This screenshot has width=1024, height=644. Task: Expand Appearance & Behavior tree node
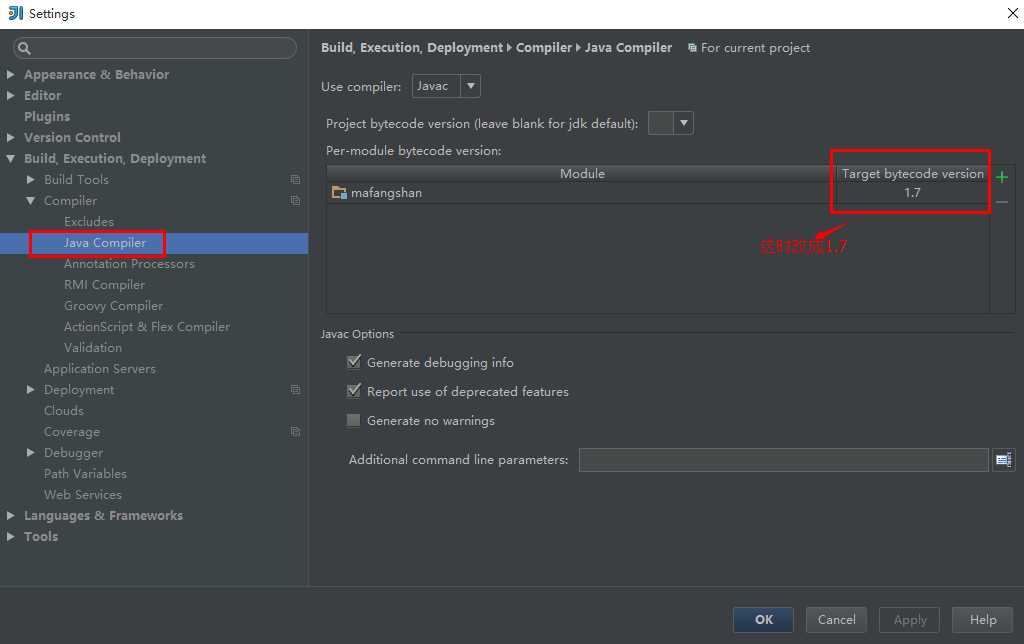click(x=10, y=74)
